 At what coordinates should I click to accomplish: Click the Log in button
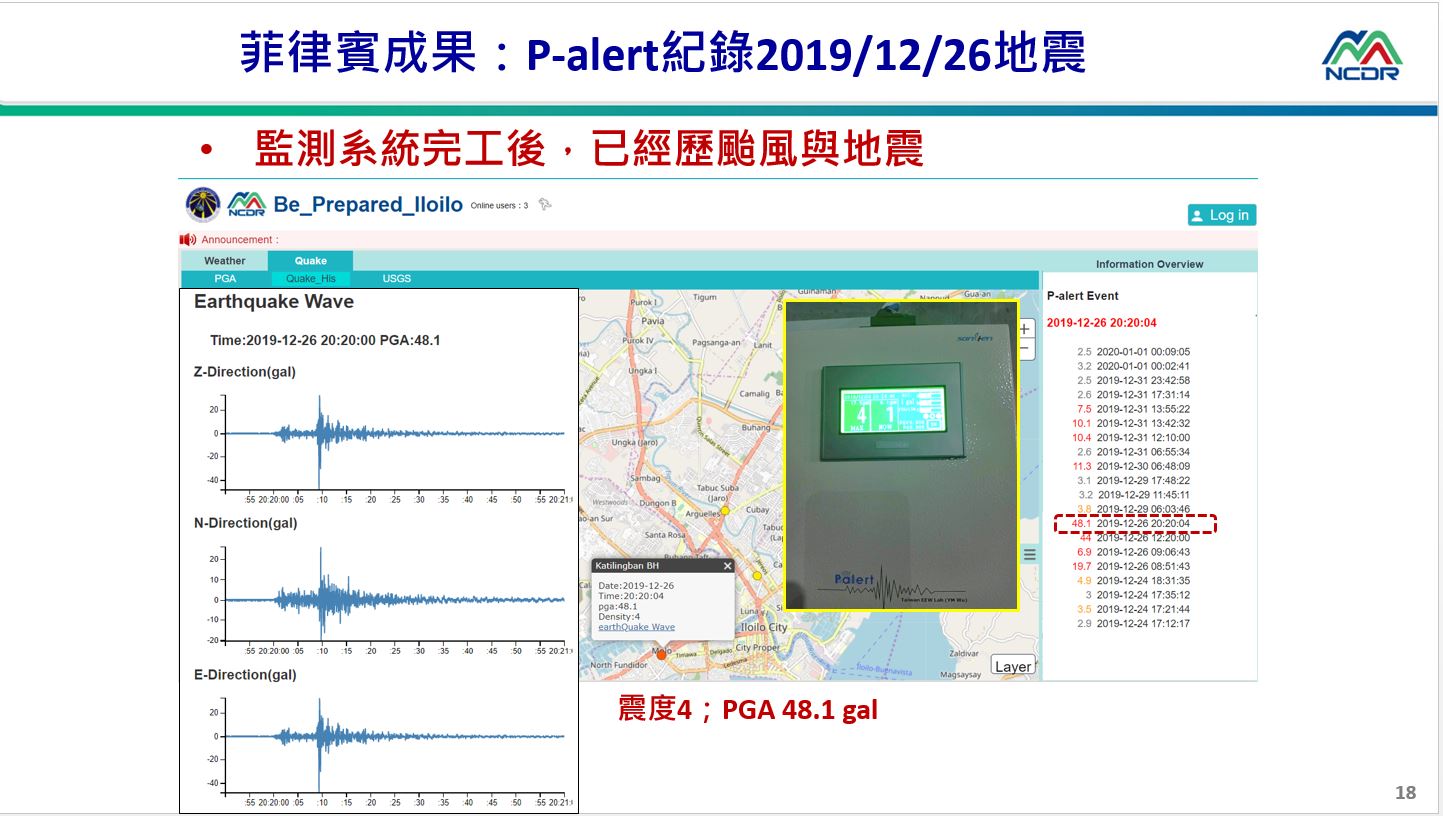coord(1222,214)
